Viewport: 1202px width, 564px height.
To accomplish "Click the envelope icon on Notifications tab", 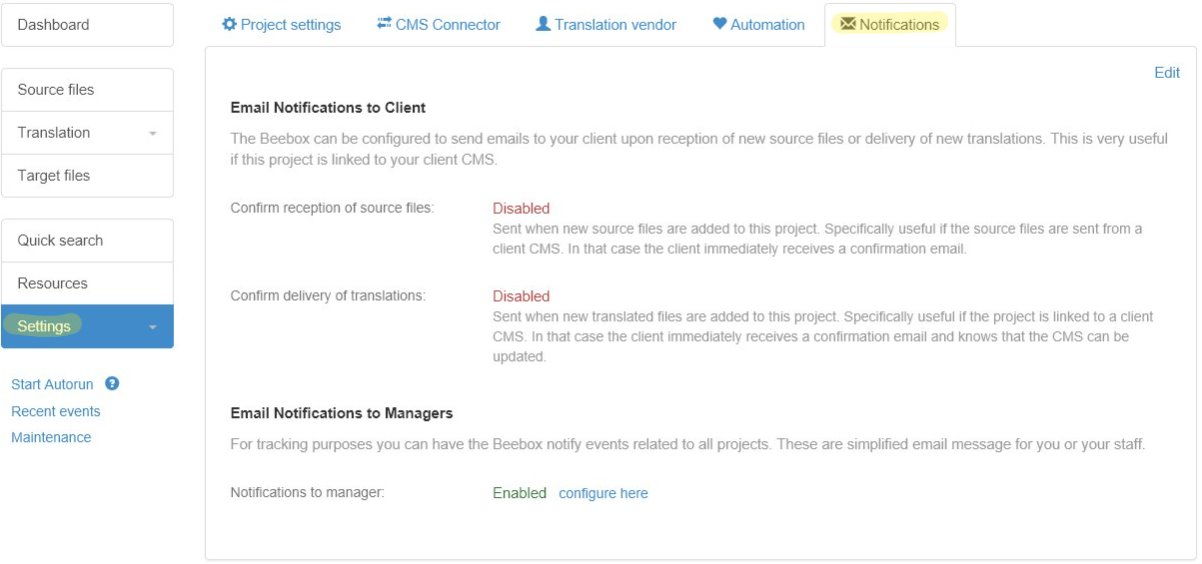I will tap(848, 24).
